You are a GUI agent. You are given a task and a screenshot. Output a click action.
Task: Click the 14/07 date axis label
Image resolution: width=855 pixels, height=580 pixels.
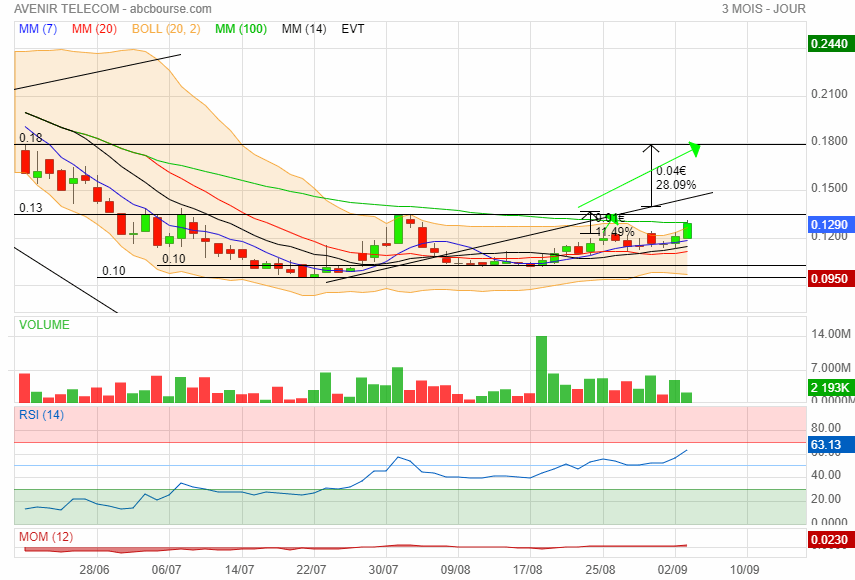click(239, 570)
